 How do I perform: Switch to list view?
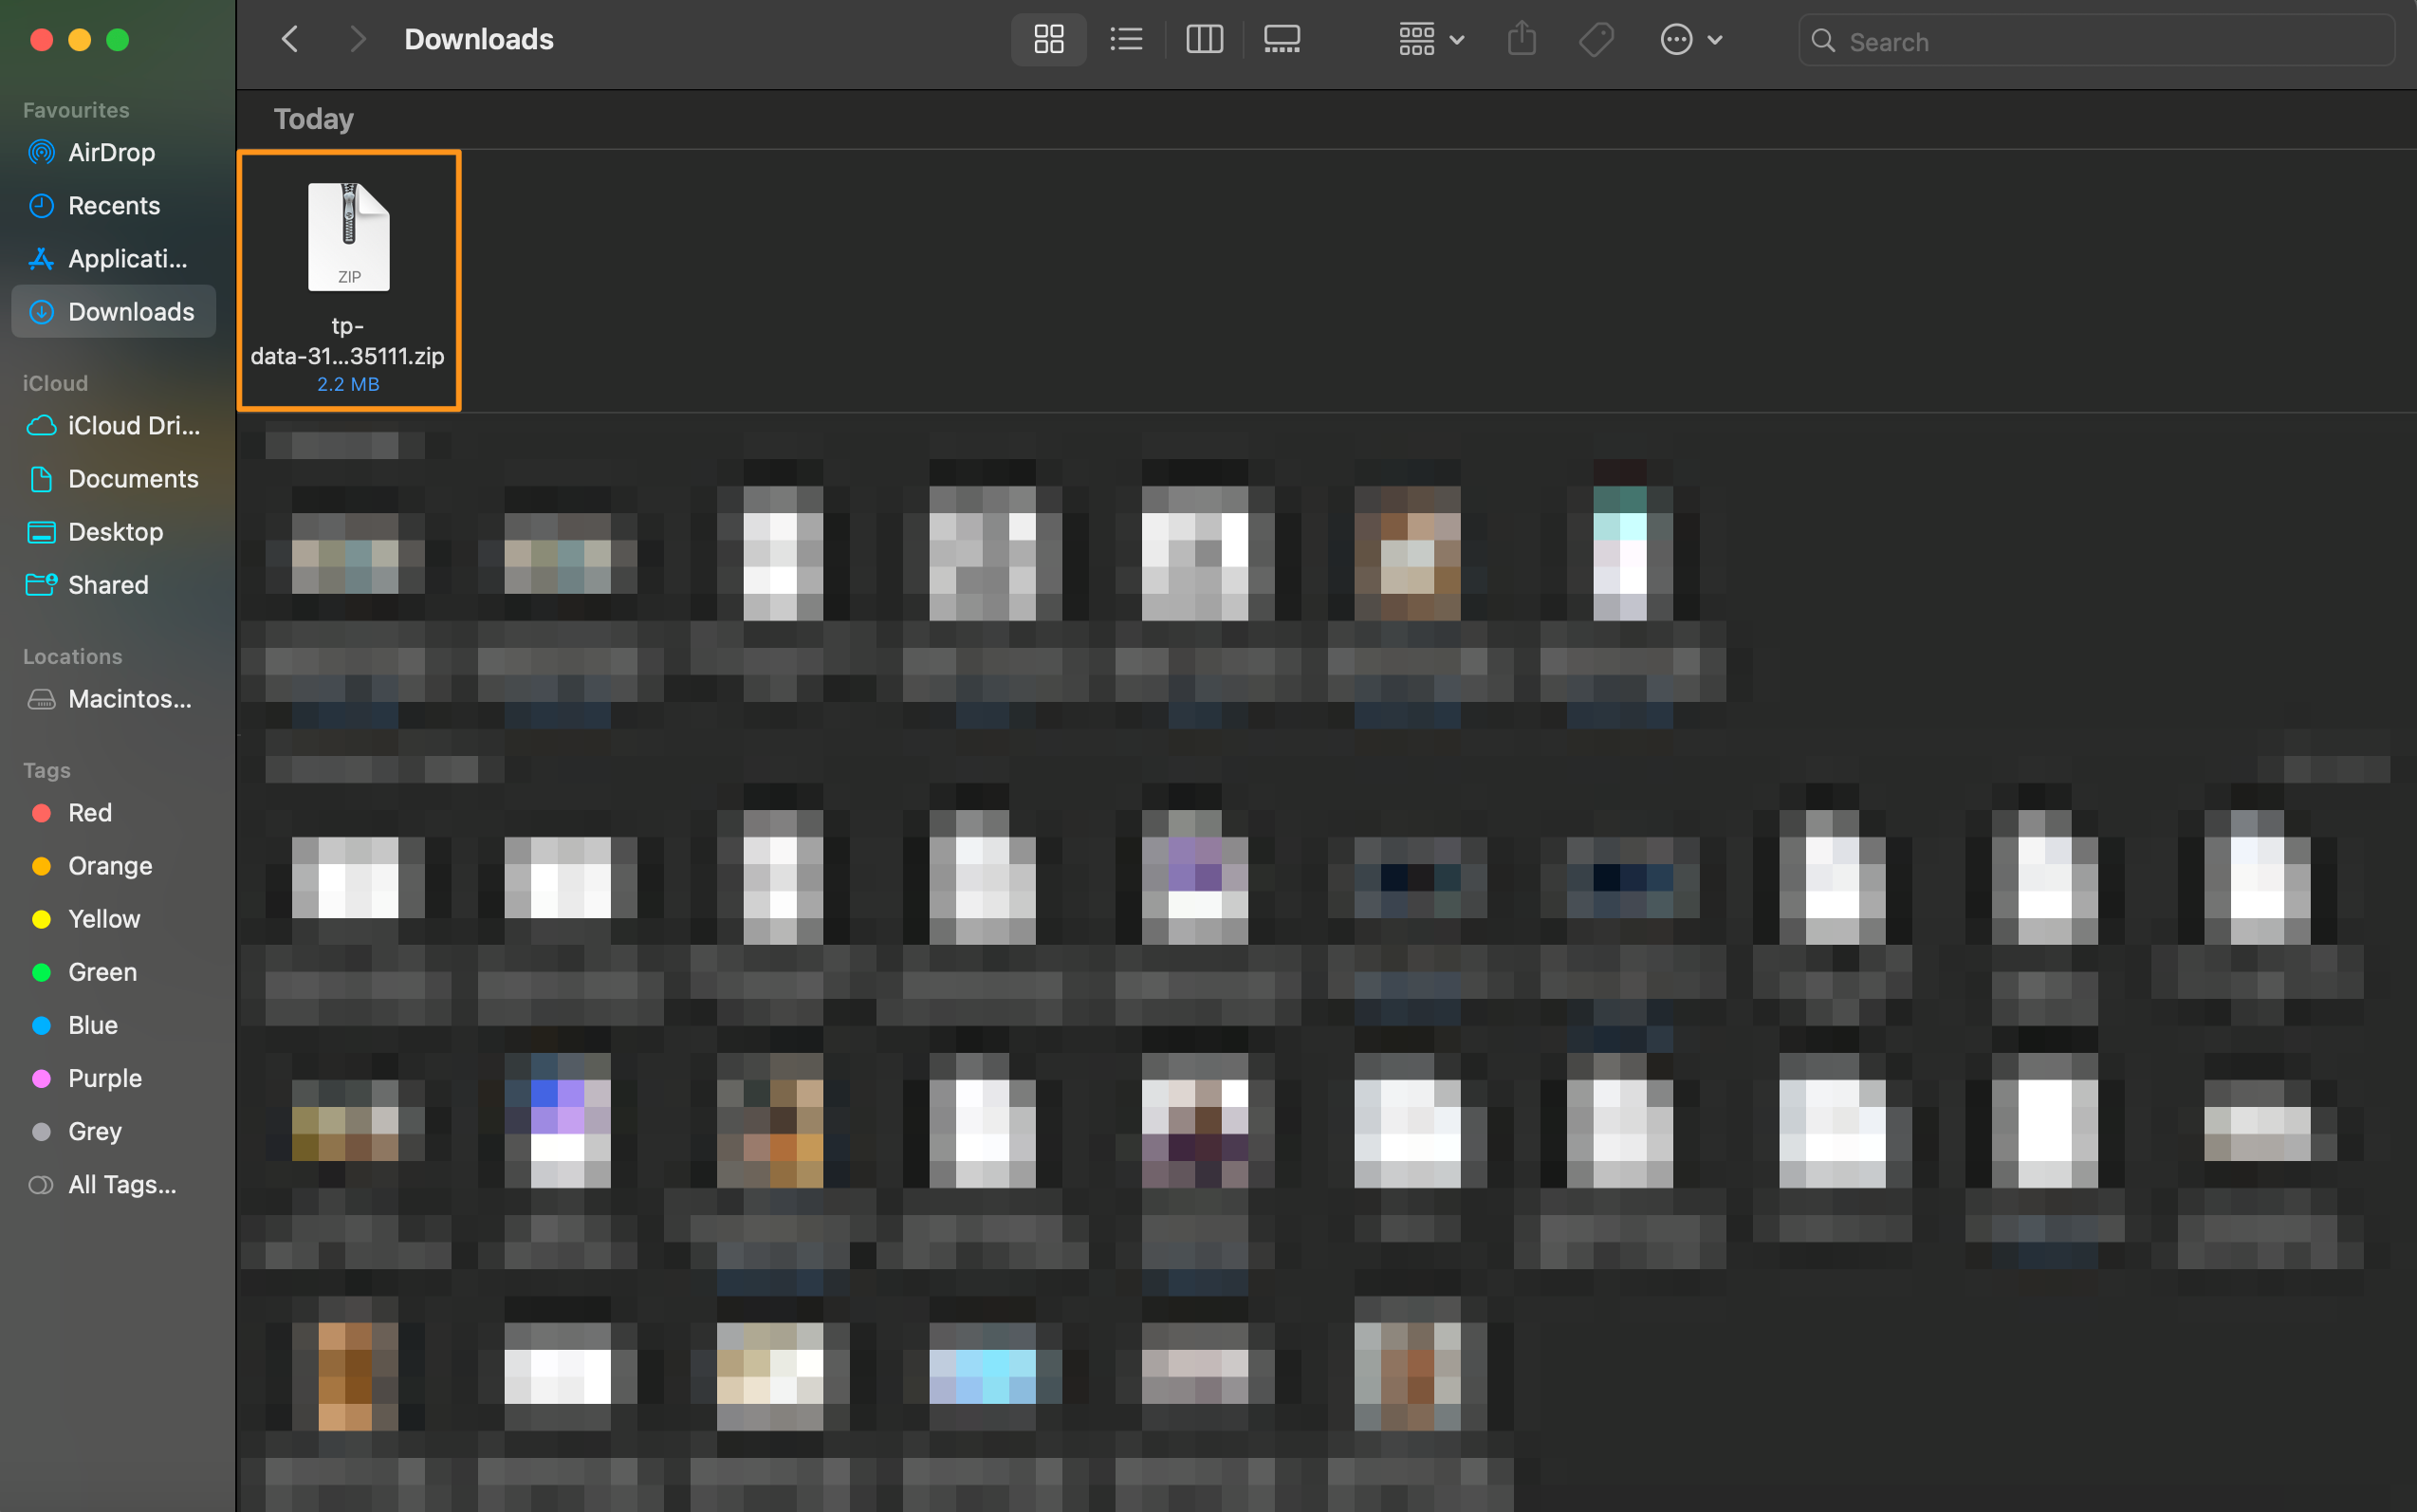1125,39
